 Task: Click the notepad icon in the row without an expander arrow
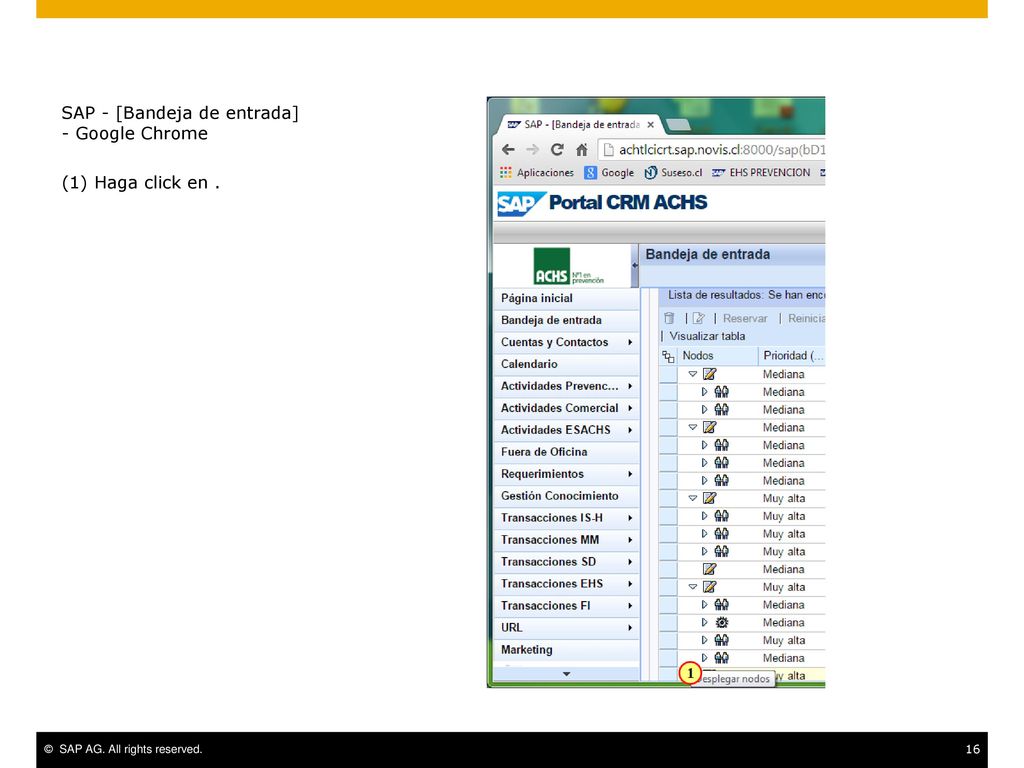click(x=709, y=569)
